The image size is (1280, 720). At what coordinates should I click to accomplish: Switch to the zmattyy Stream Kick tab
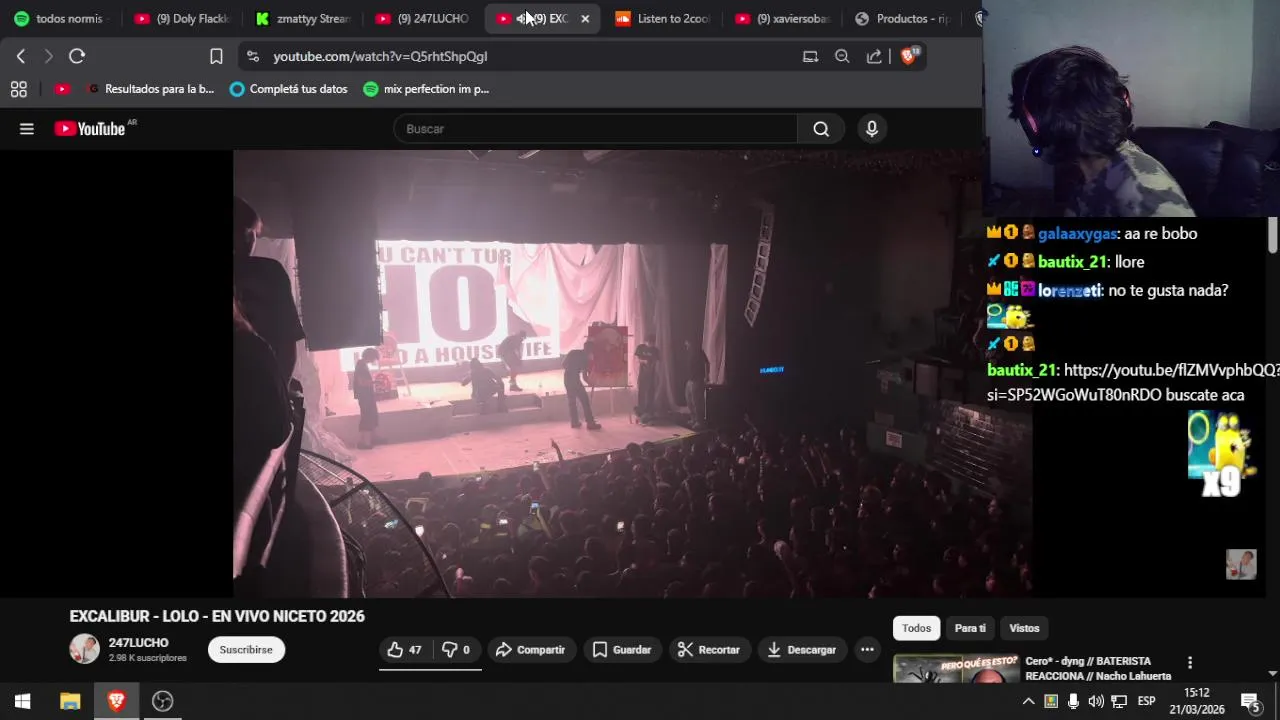click(x=303, y=18)
